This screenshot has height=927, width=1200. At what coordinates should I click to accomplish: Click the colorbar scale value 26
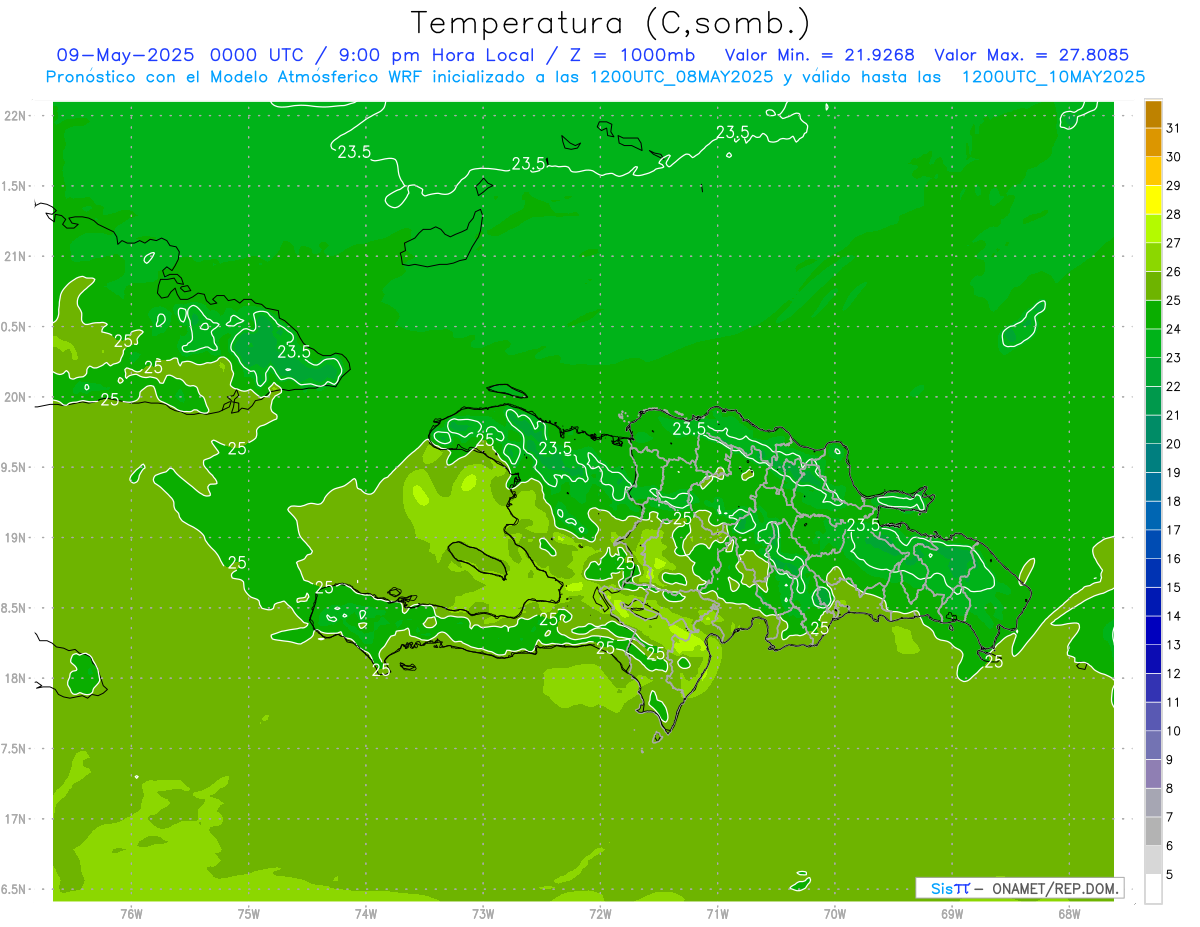[1174, 272]
